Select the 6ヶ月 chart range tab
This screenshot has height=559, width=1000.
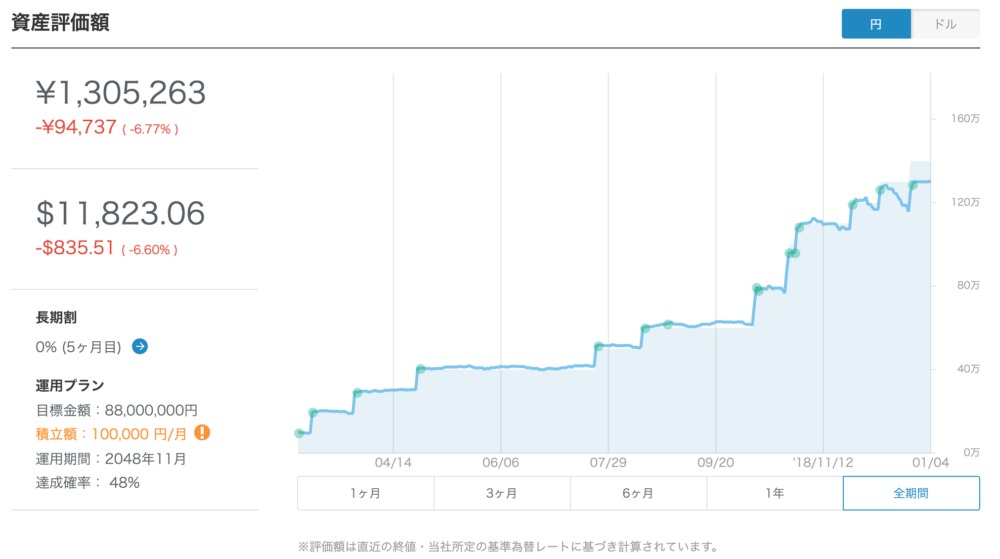[x=638, y=493]
